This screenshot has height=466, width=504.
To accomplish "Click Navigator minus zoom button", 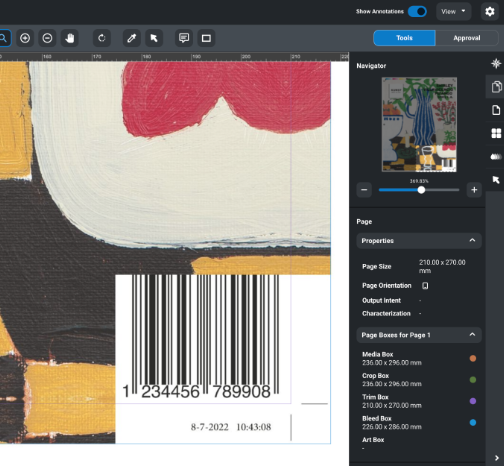I will (364, 190).
